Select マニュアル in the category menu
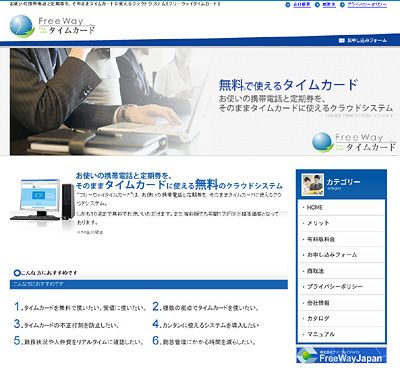The image size is (400, 373). tap(342, 334)
